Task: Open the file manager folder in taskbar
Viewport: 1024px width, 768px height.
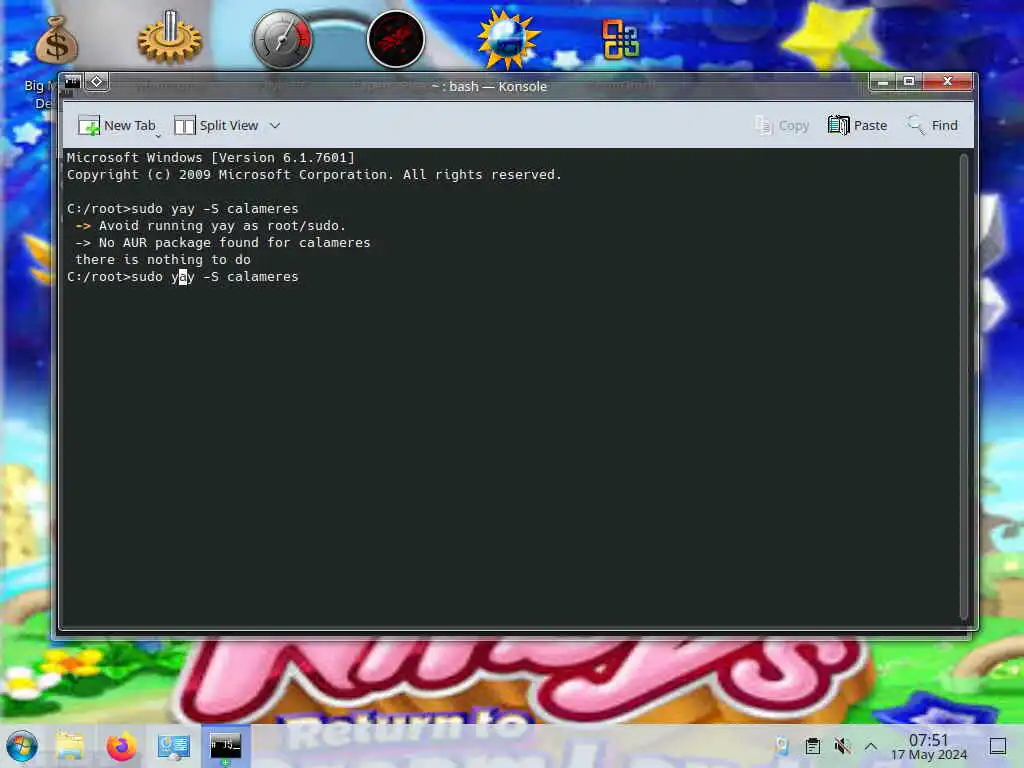Action: click(70, 746)
